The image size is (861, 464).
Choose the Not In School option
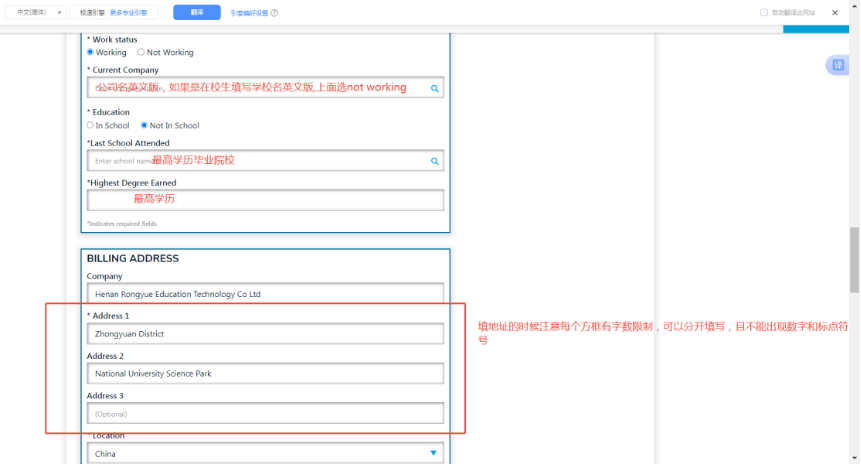(144, 126)
